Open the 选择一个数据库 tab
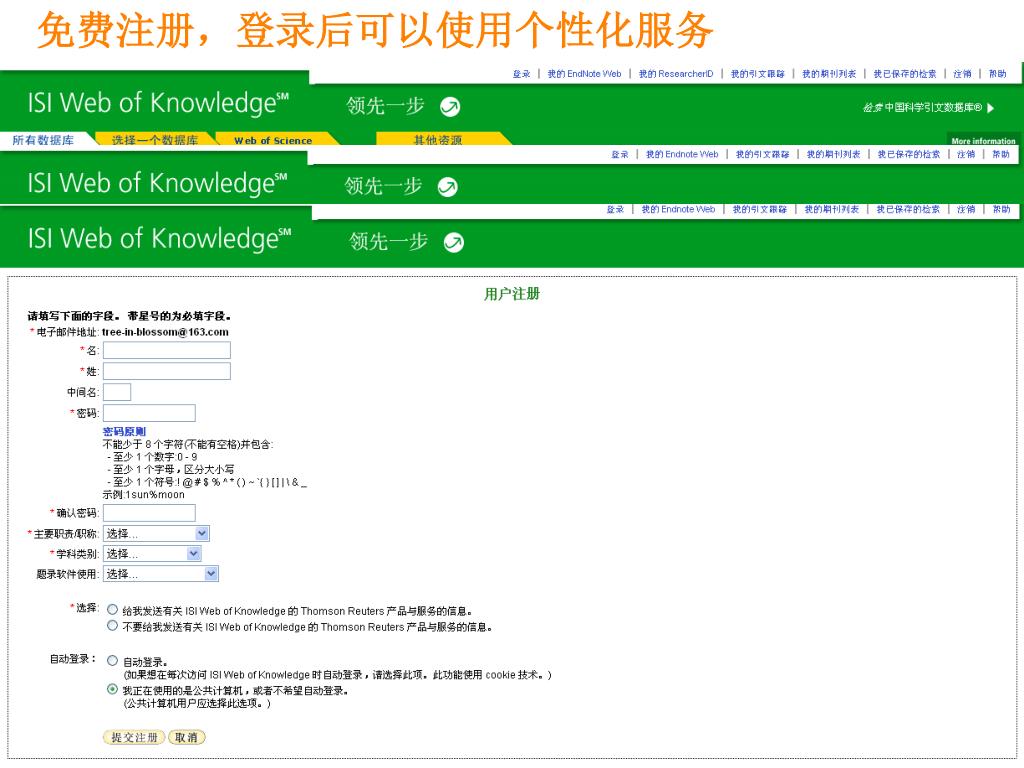 (154, 140)
